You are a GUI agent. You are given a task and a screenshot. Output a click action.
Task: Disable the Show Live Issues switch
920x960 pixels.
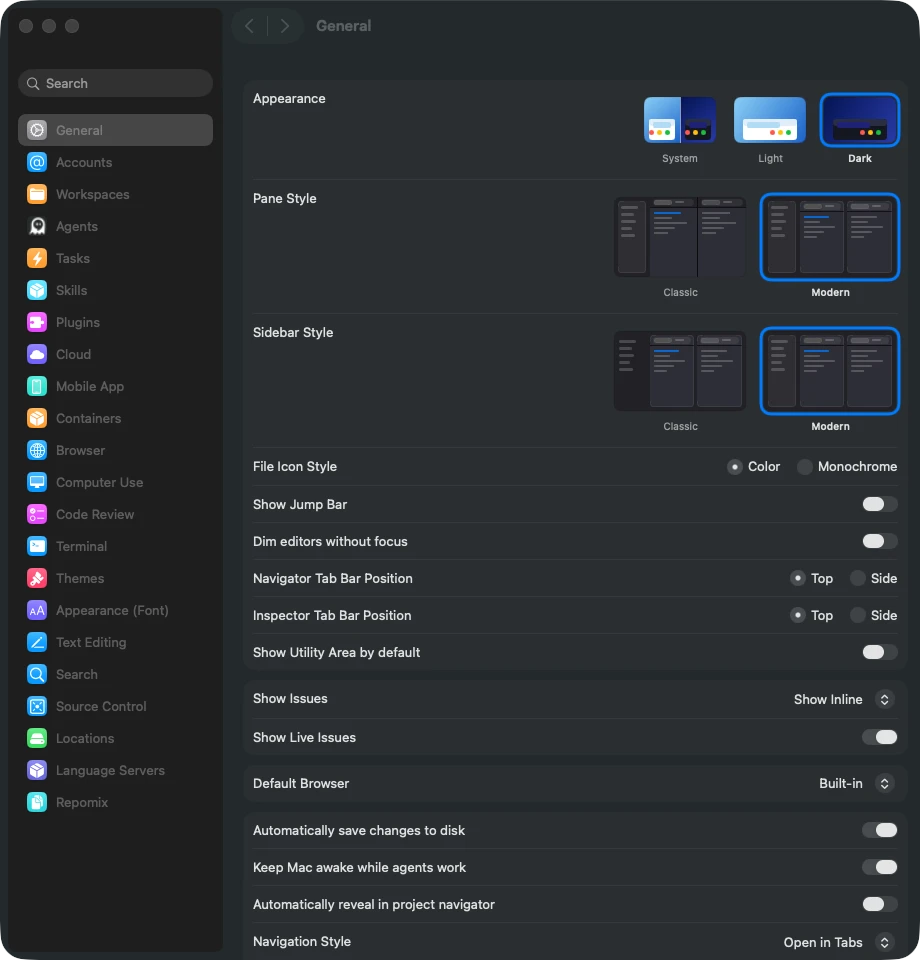click(880, 737)
